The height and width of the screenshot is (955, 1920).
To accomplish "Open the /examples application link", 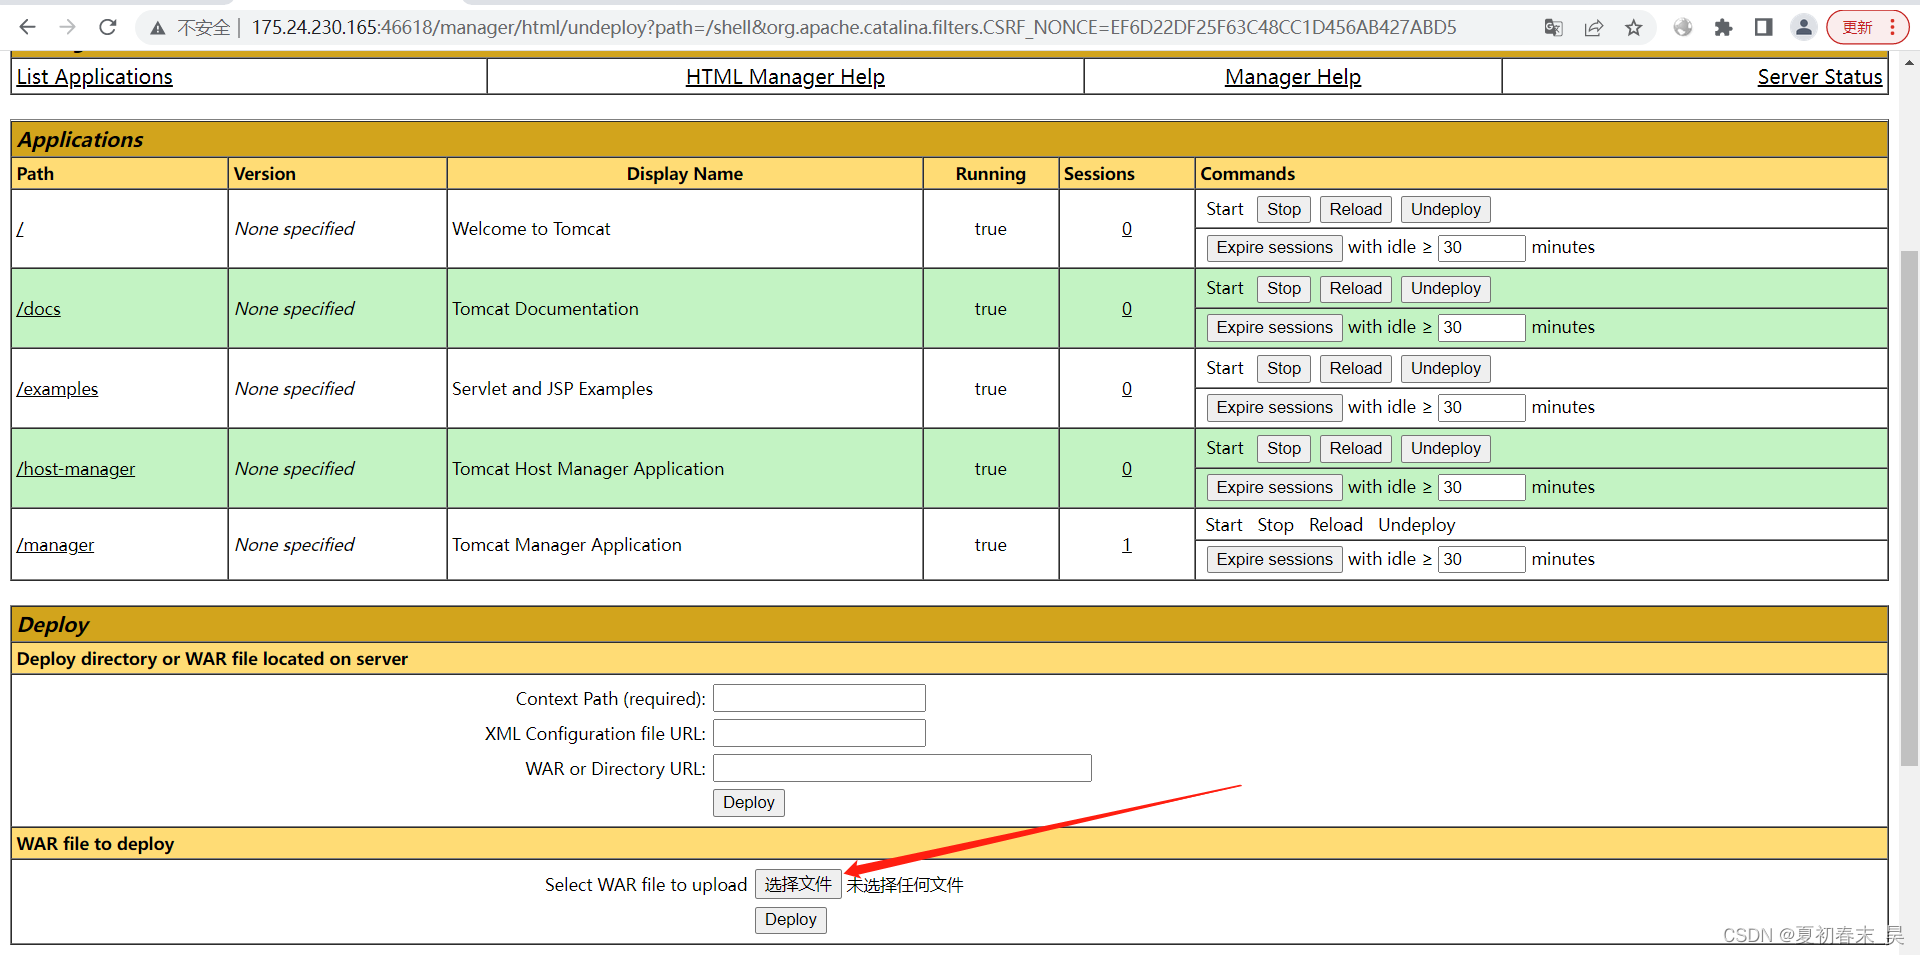I will pos(57,389).
